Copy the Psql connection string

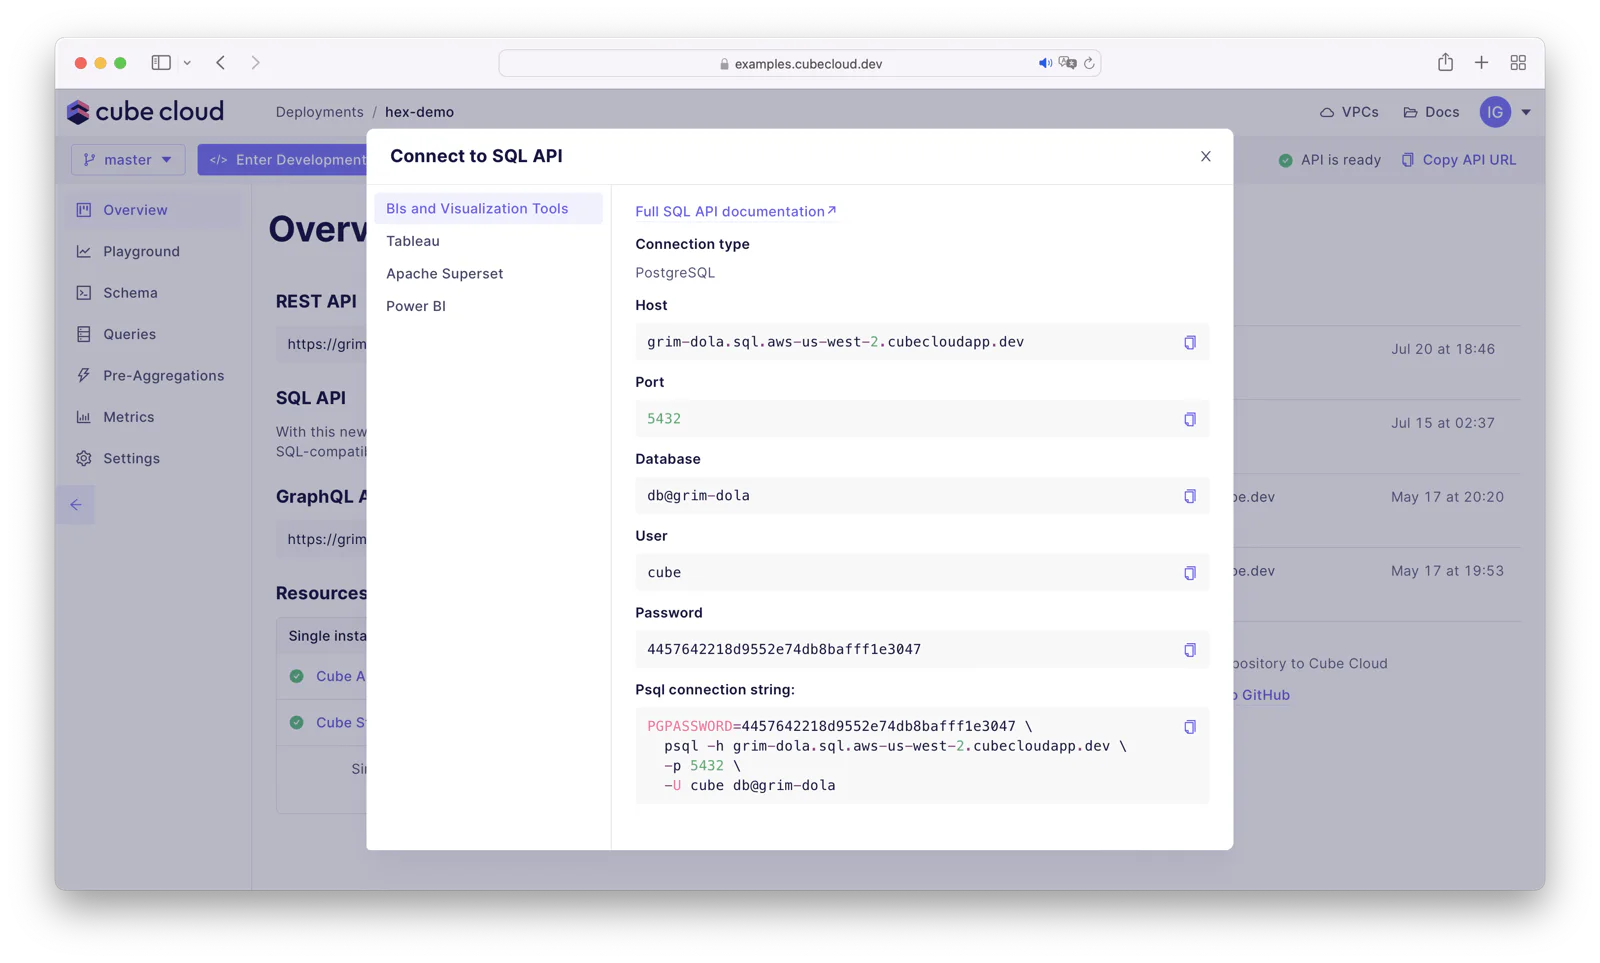click(x=1189, y=727)
